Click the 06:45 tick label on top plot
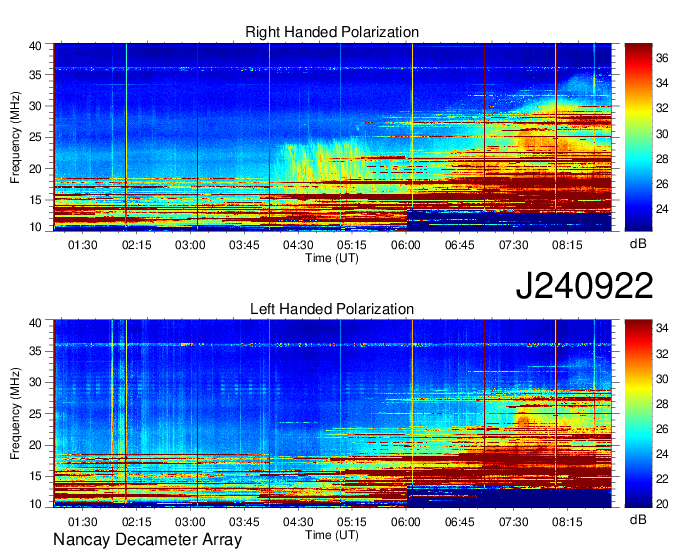Image resolution: width=680 pixels, height=552 pixels. pyautogui.click(x=460, y=245)
